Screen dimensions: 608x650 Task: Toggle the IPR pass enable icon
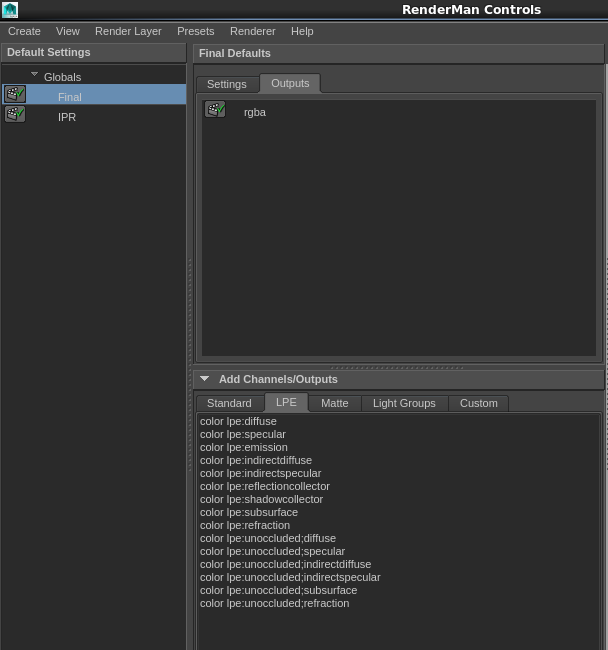(15, 115)
